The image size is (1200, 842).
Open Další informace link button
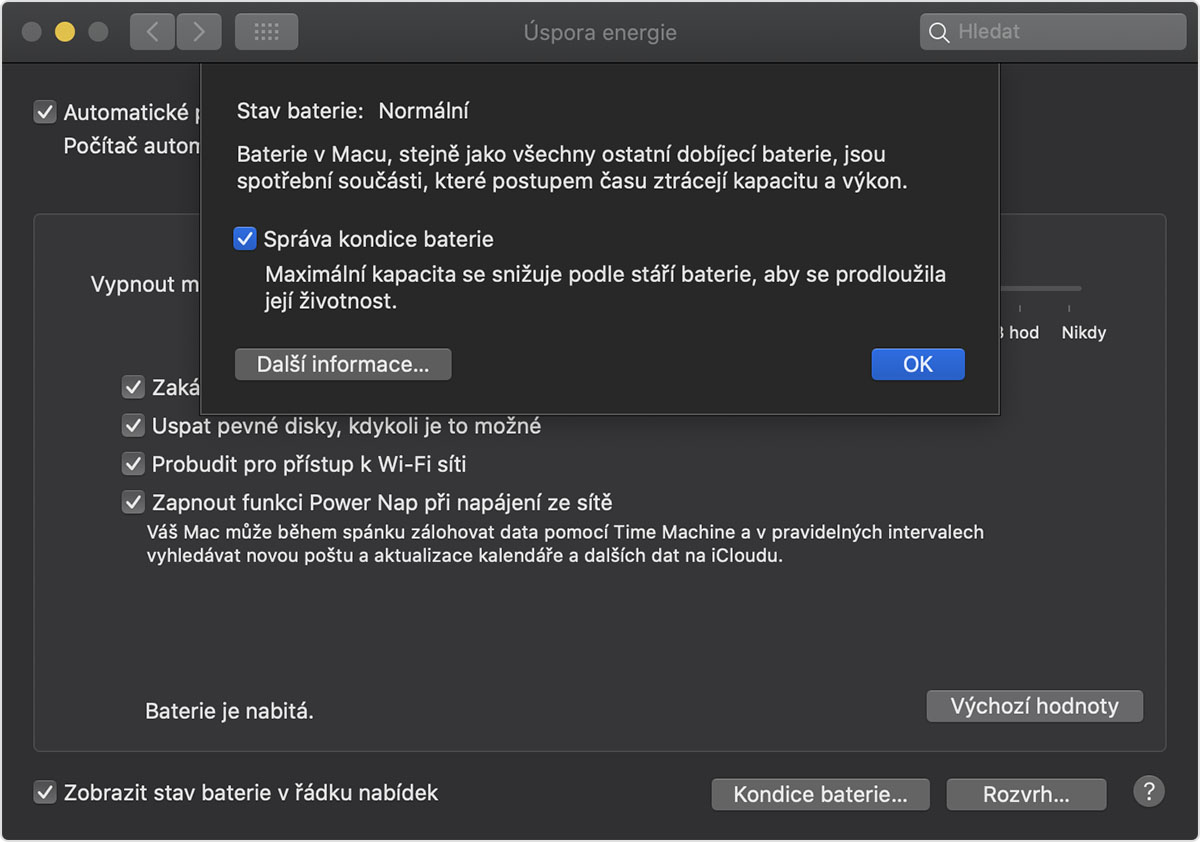click(343, 365)
